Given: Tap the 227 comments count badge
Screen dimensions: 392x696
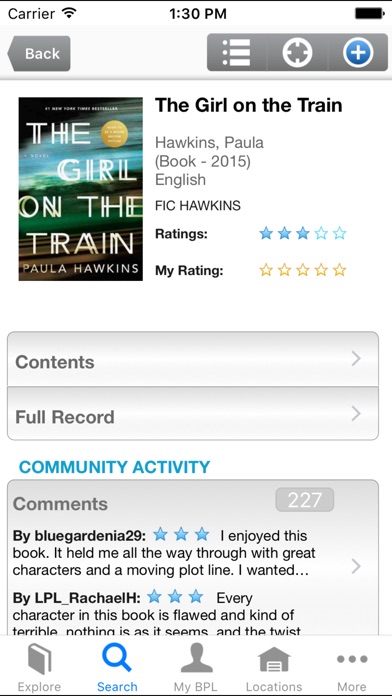Looking at the screenshot, I should (x=305, y=500).
